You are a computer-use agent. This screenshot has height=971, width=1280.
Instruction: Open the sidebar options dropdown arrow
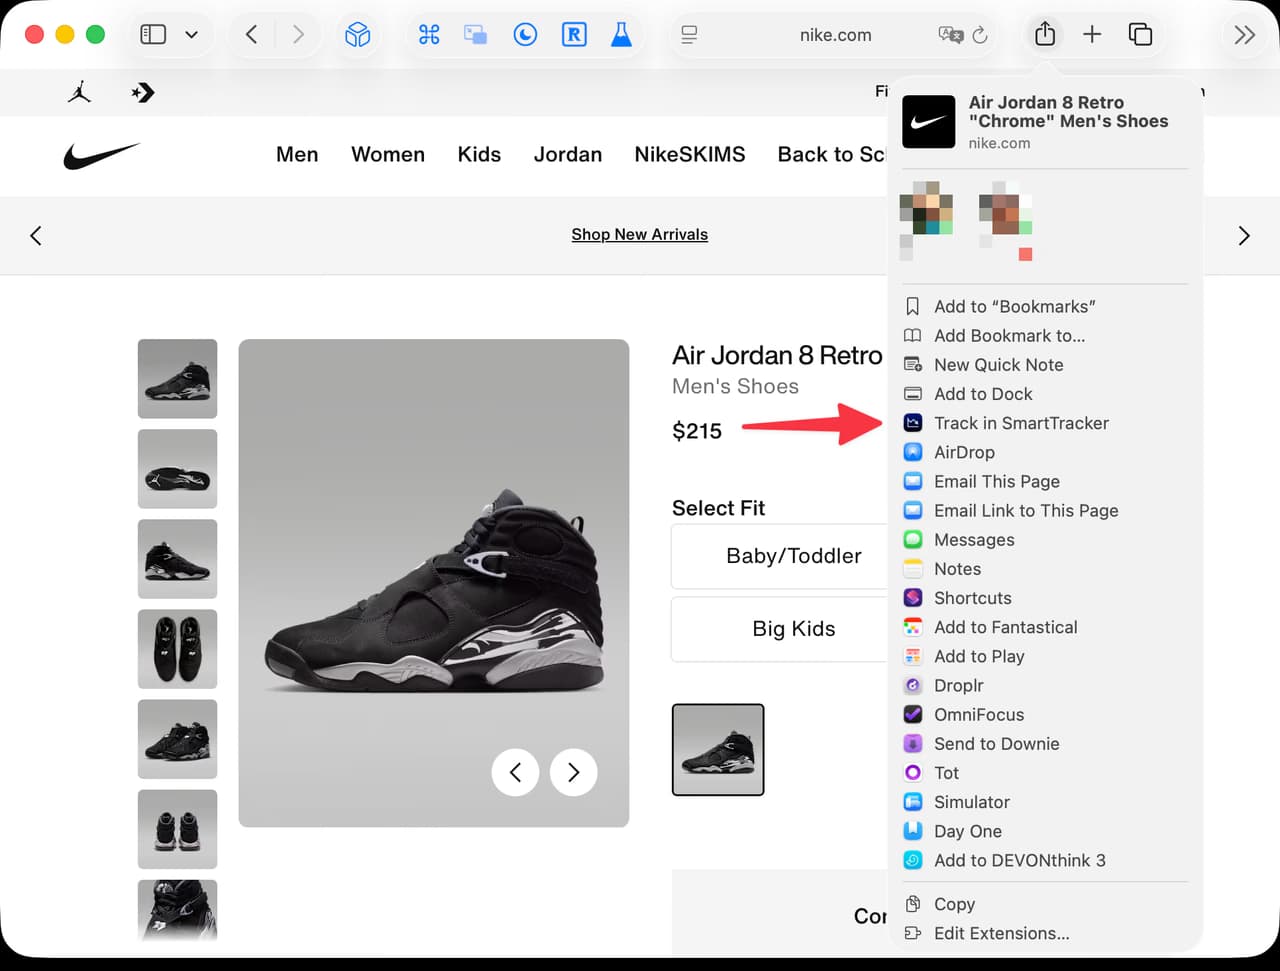[x=191, y=35]
